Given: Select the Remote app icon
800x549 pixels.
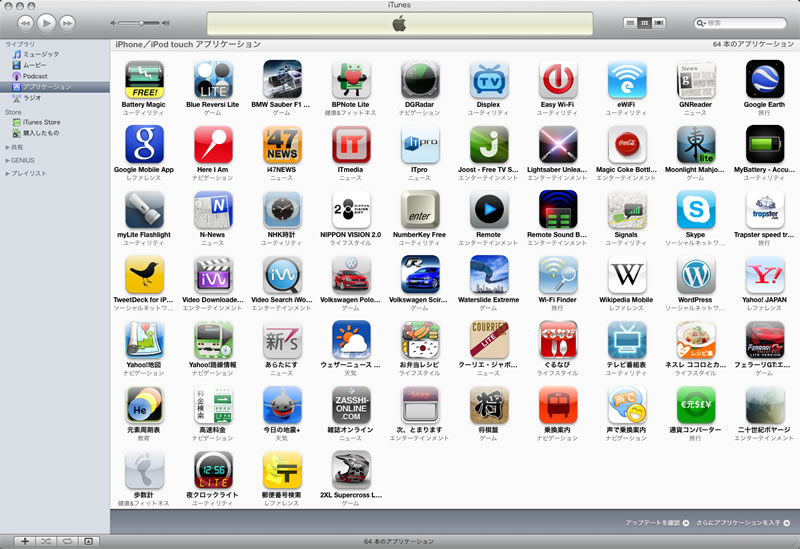Looking at the screenshot, I should tap(489, 210).
